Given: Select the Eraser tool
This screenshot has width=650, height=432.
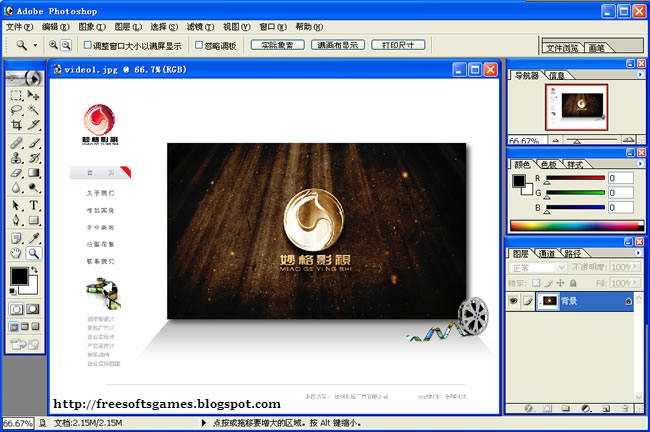Looking at the screenshot, I should [x=16, y=173].
